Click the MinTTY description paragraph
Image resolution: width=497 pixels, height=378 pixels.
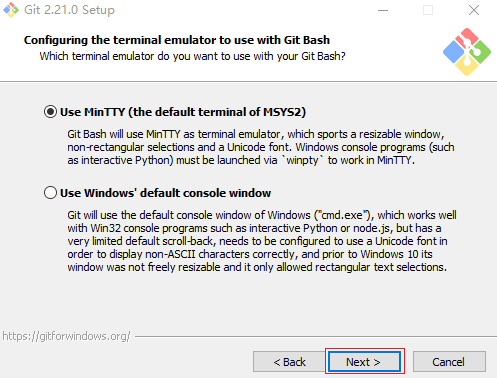pyautogui.click(x=261, y=147)
